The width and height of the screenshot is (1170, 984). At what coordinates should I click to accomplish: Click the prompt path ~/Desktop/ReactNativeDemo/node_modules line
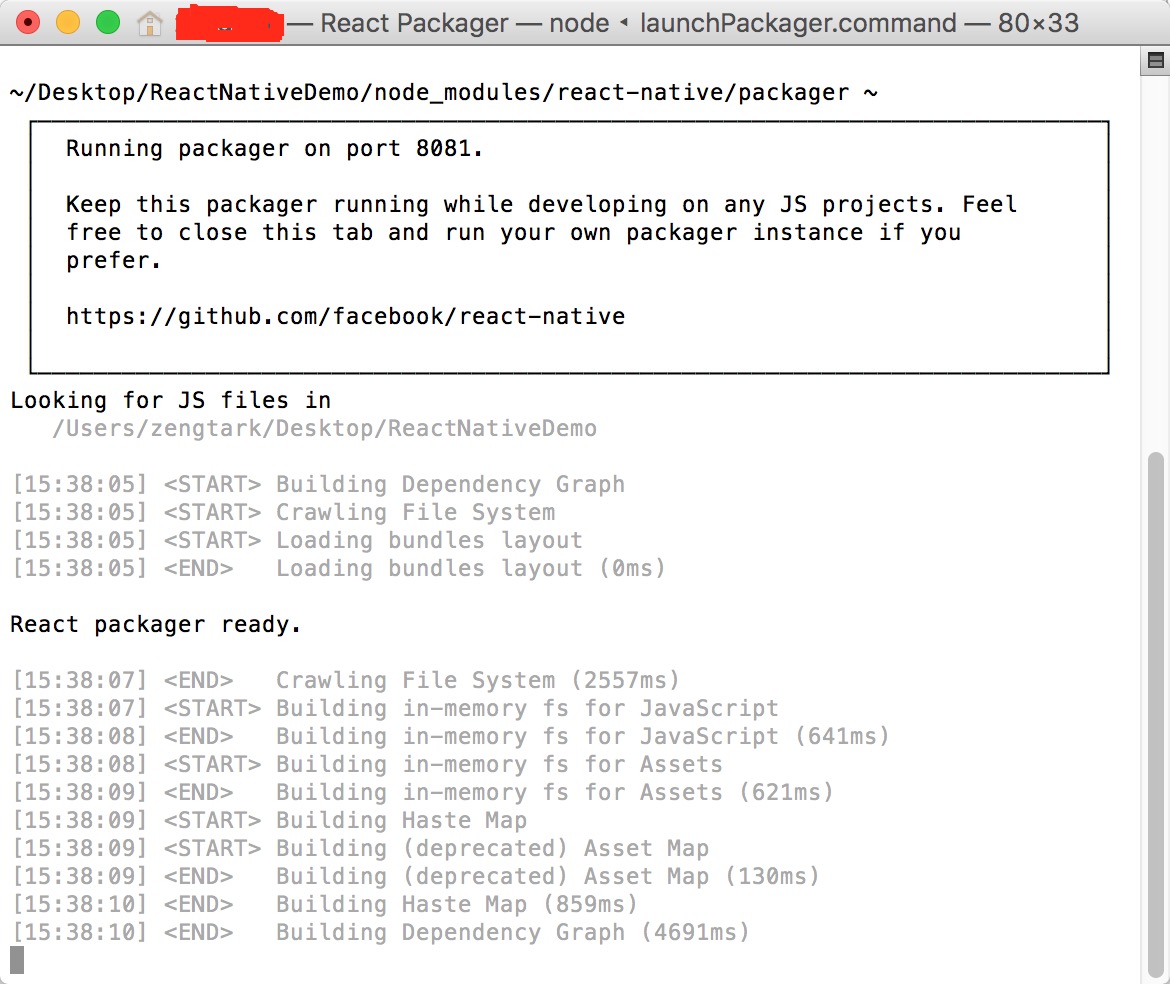(443, 93)
